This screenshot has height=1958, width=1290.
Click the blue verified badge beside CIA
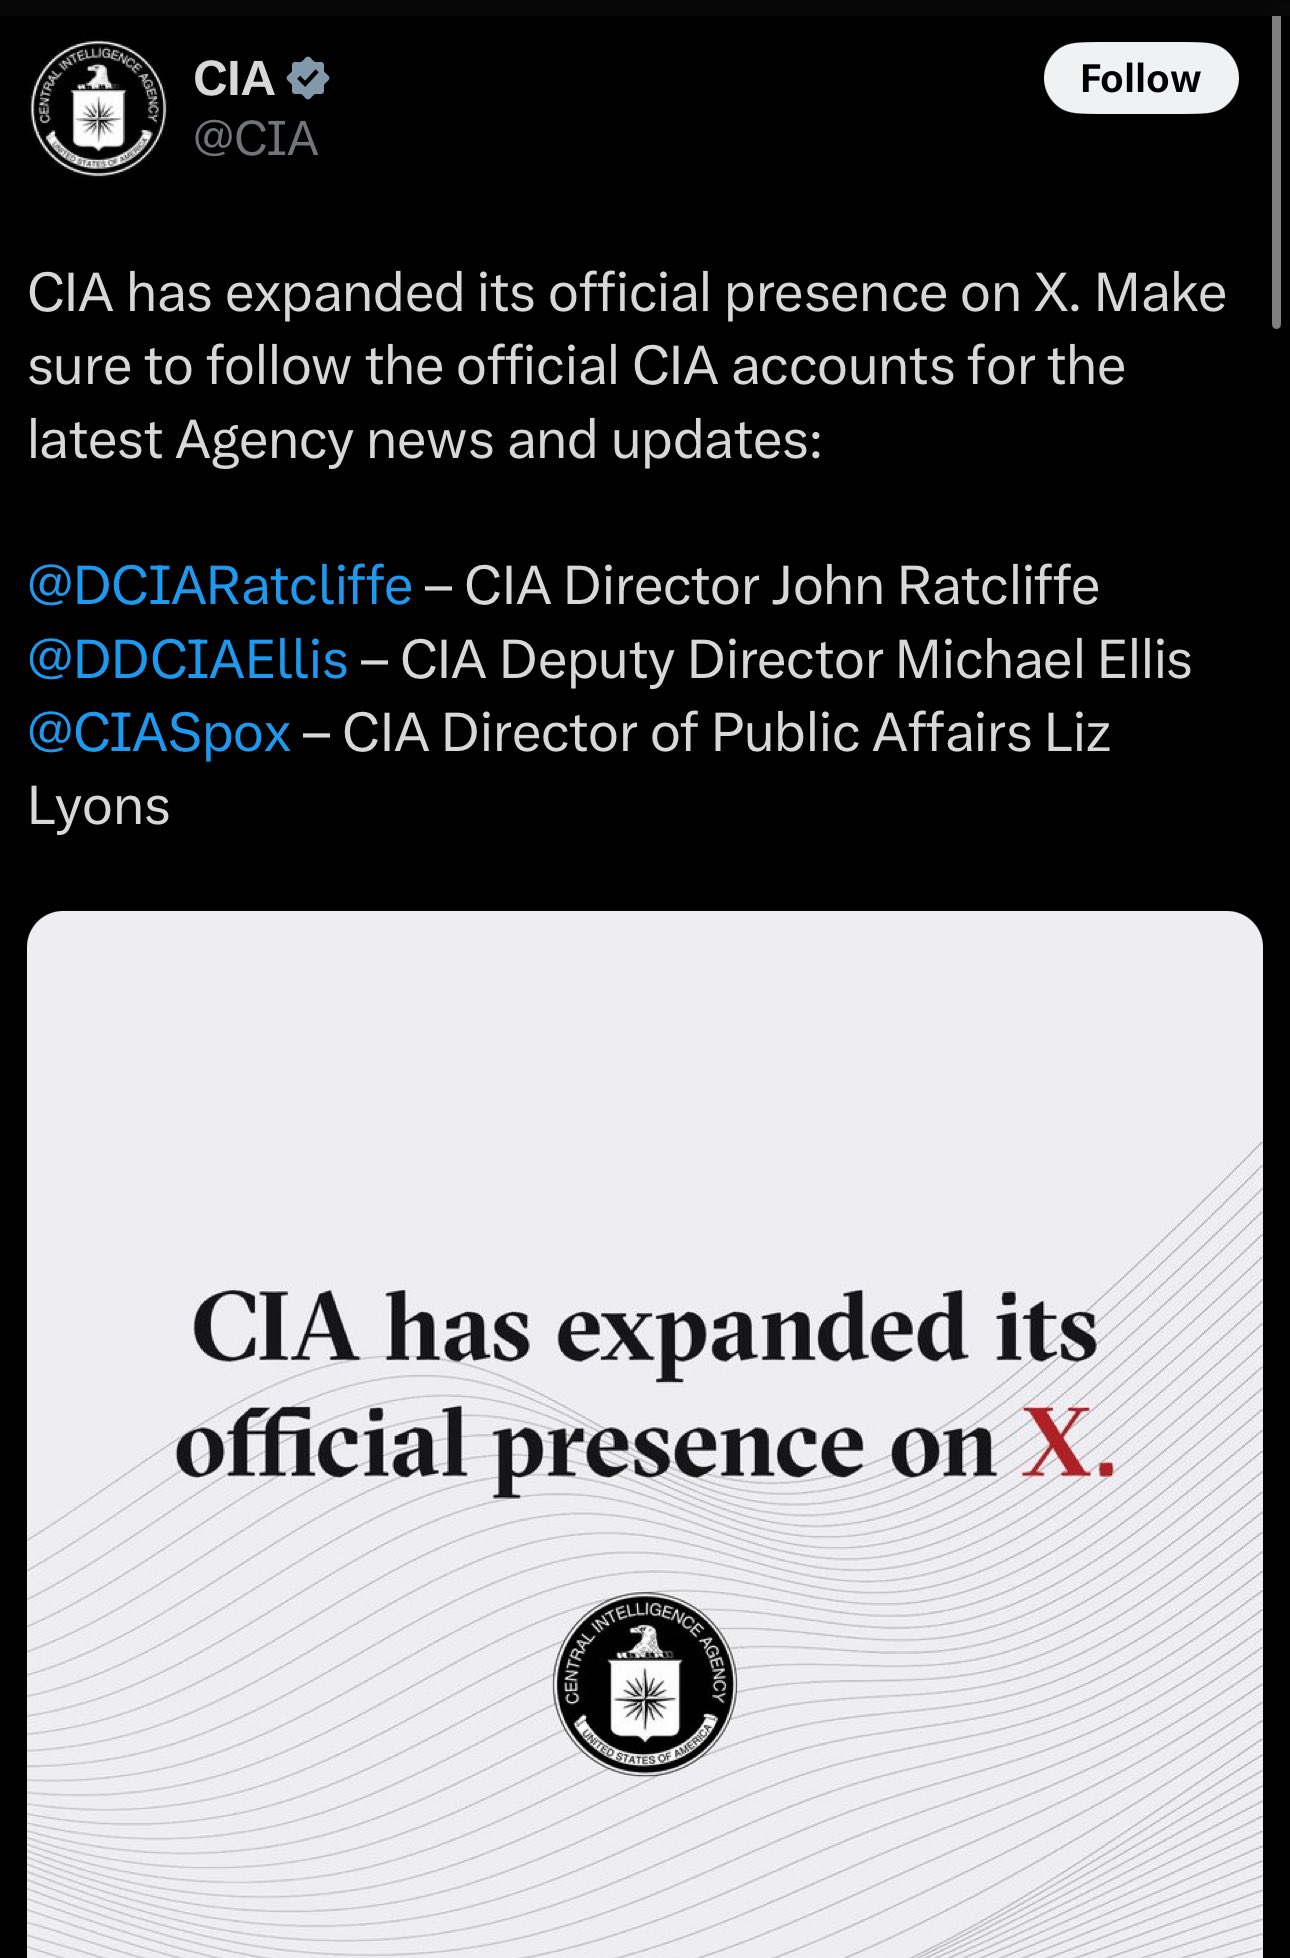(308, 79)
